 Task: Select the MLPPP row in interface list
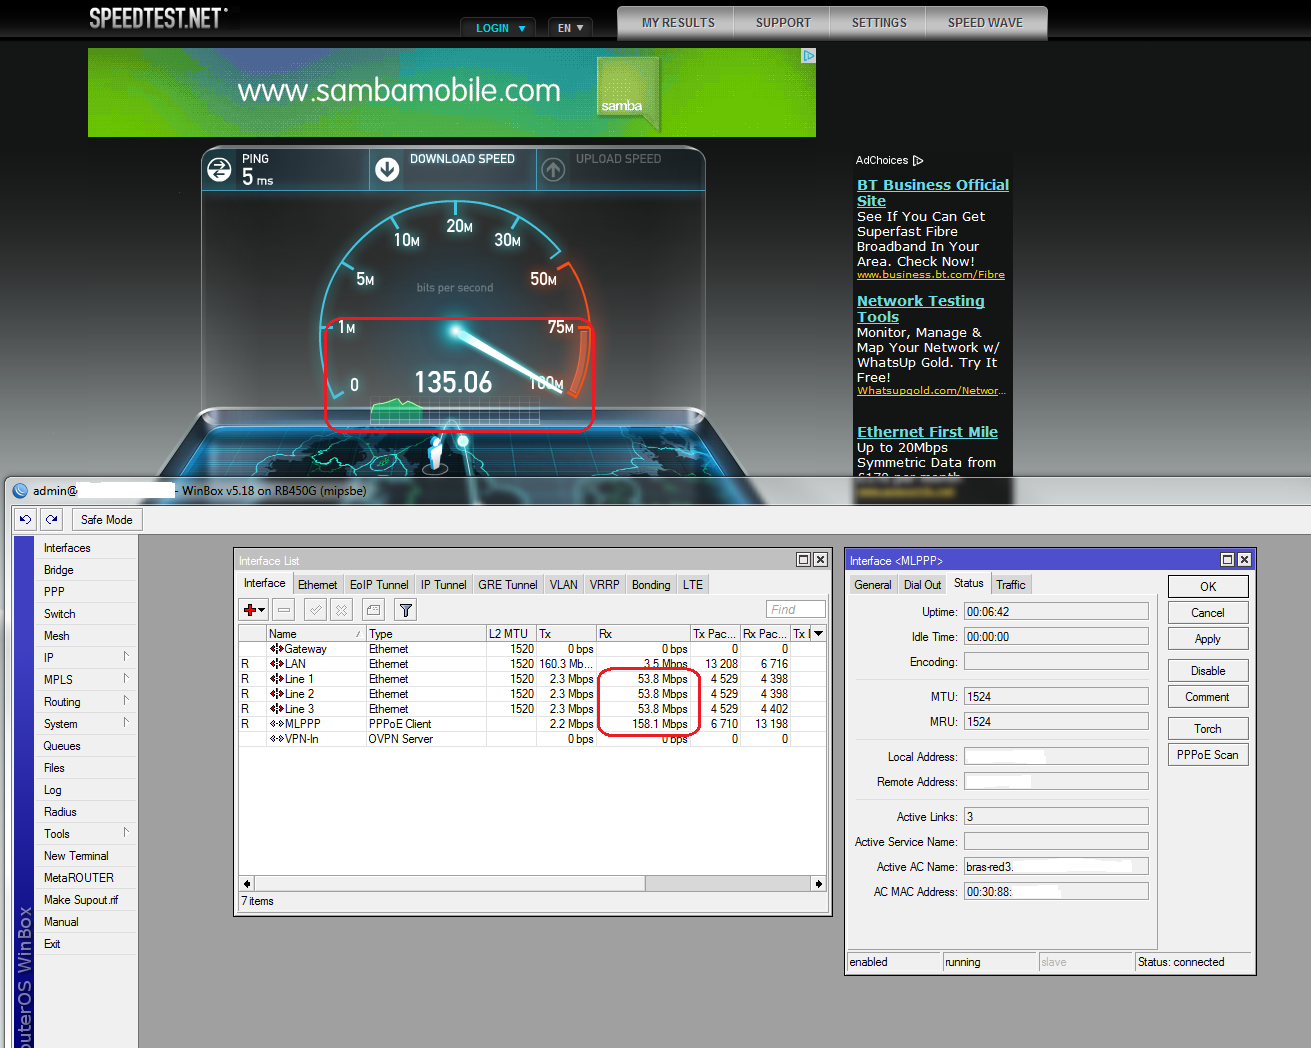(x=302, y=724)
